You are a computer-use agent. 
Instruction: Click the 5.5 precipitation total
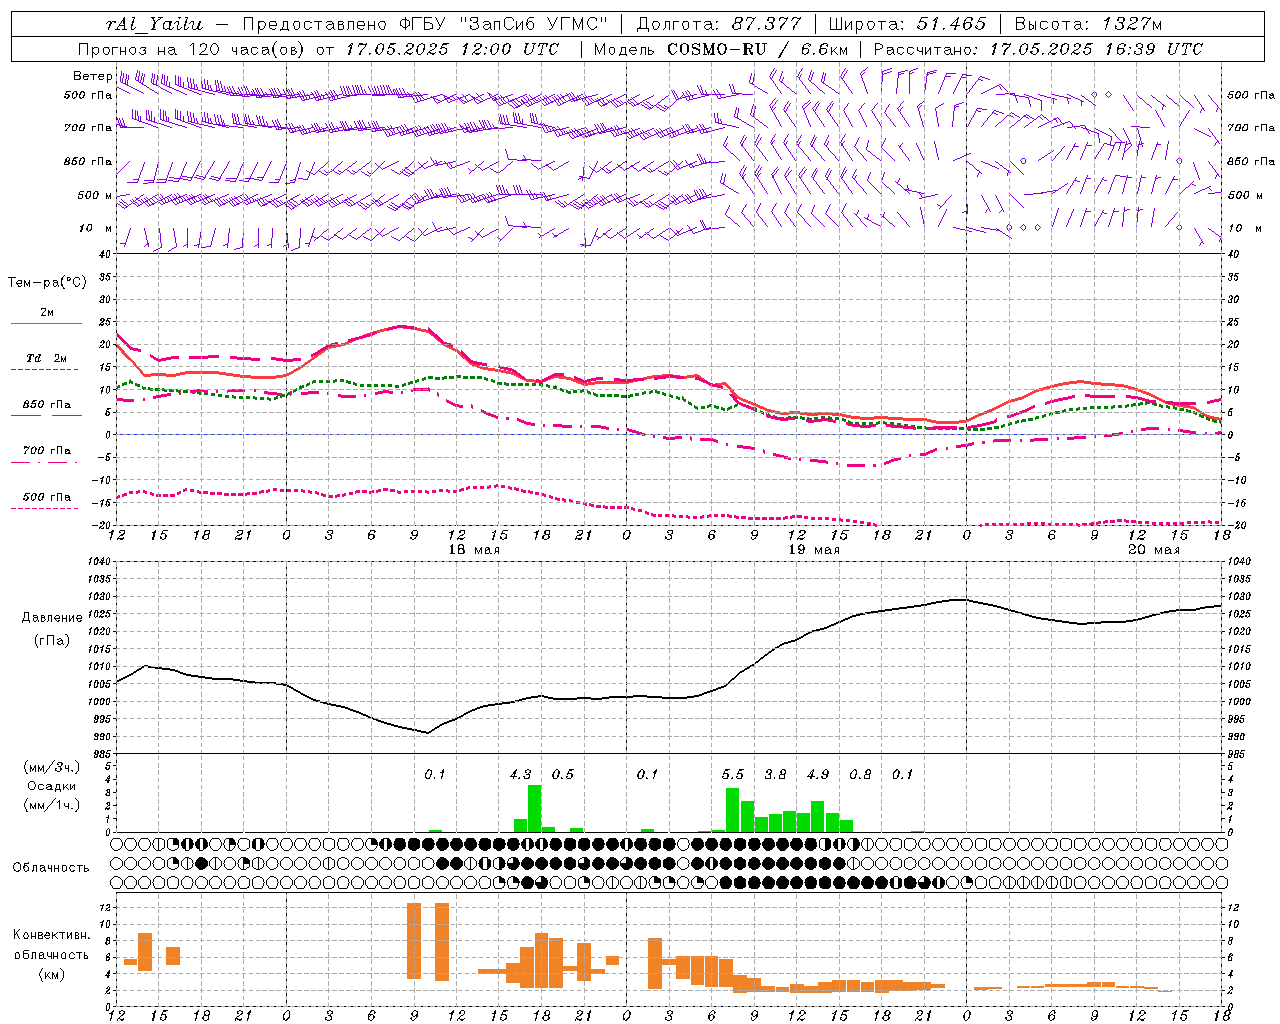[x=733, y=774]
